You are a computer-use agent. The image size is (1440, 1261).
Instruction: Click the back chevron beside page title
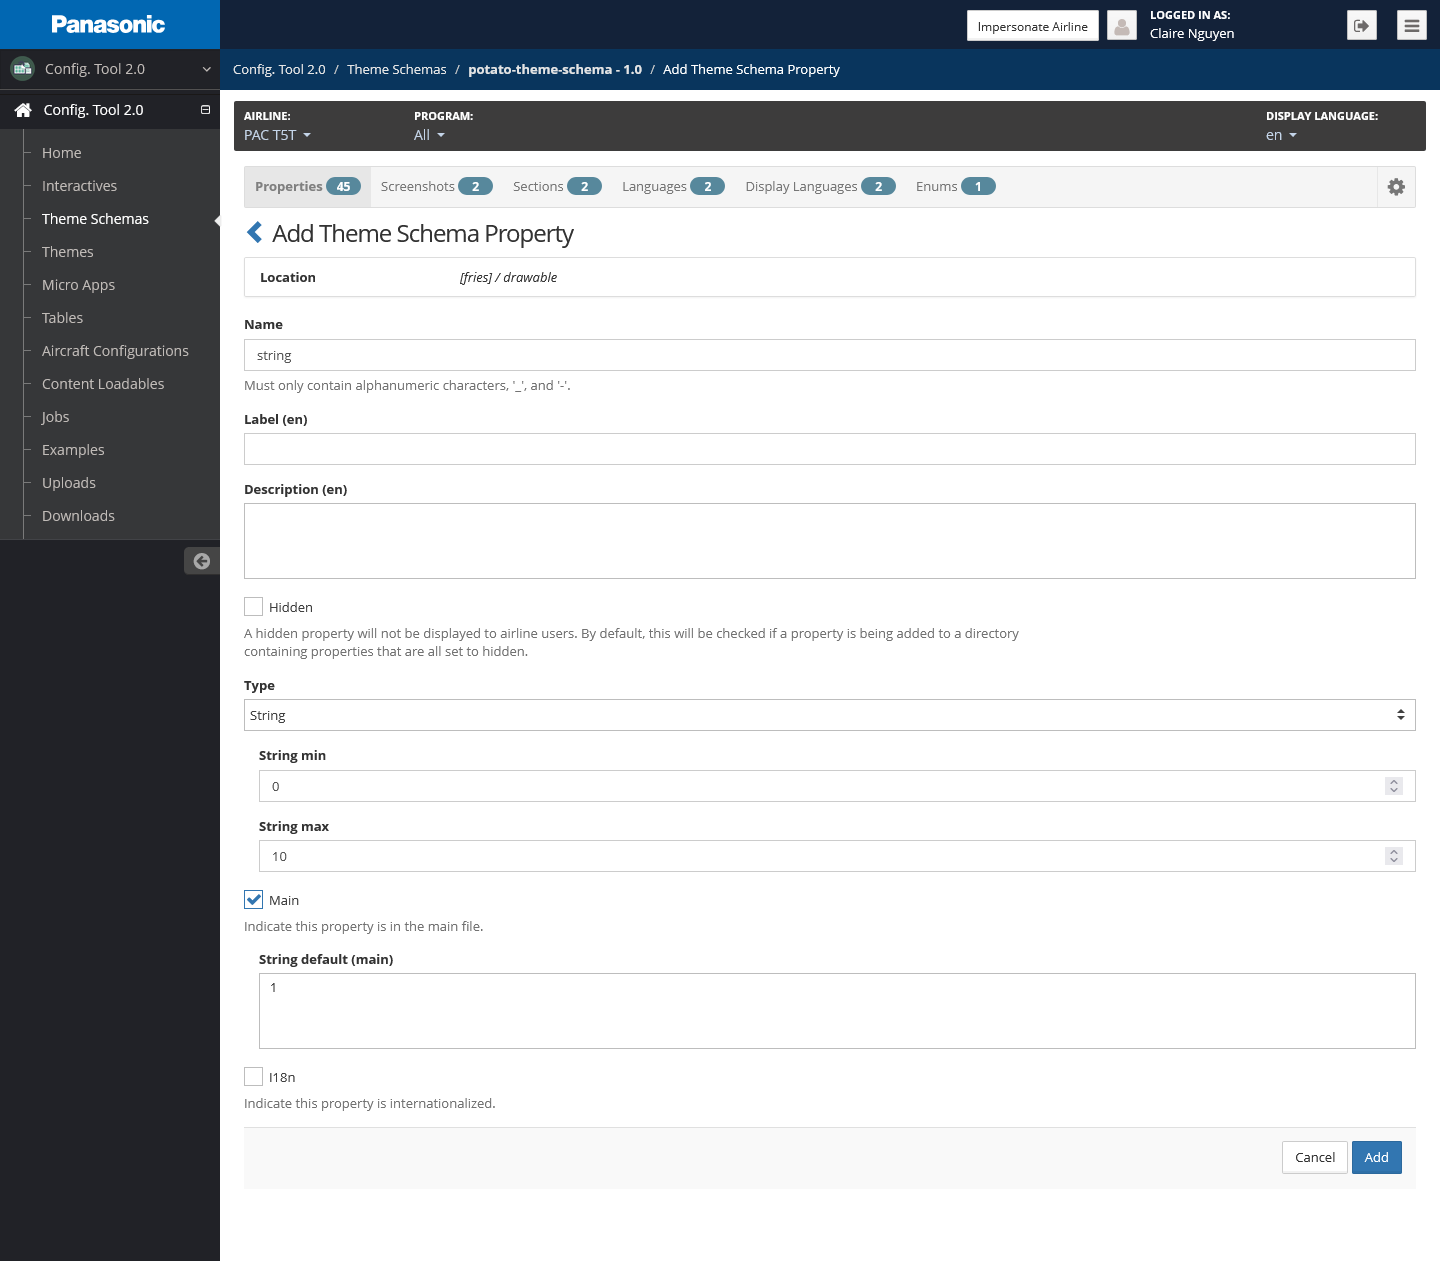click(255, 233)
